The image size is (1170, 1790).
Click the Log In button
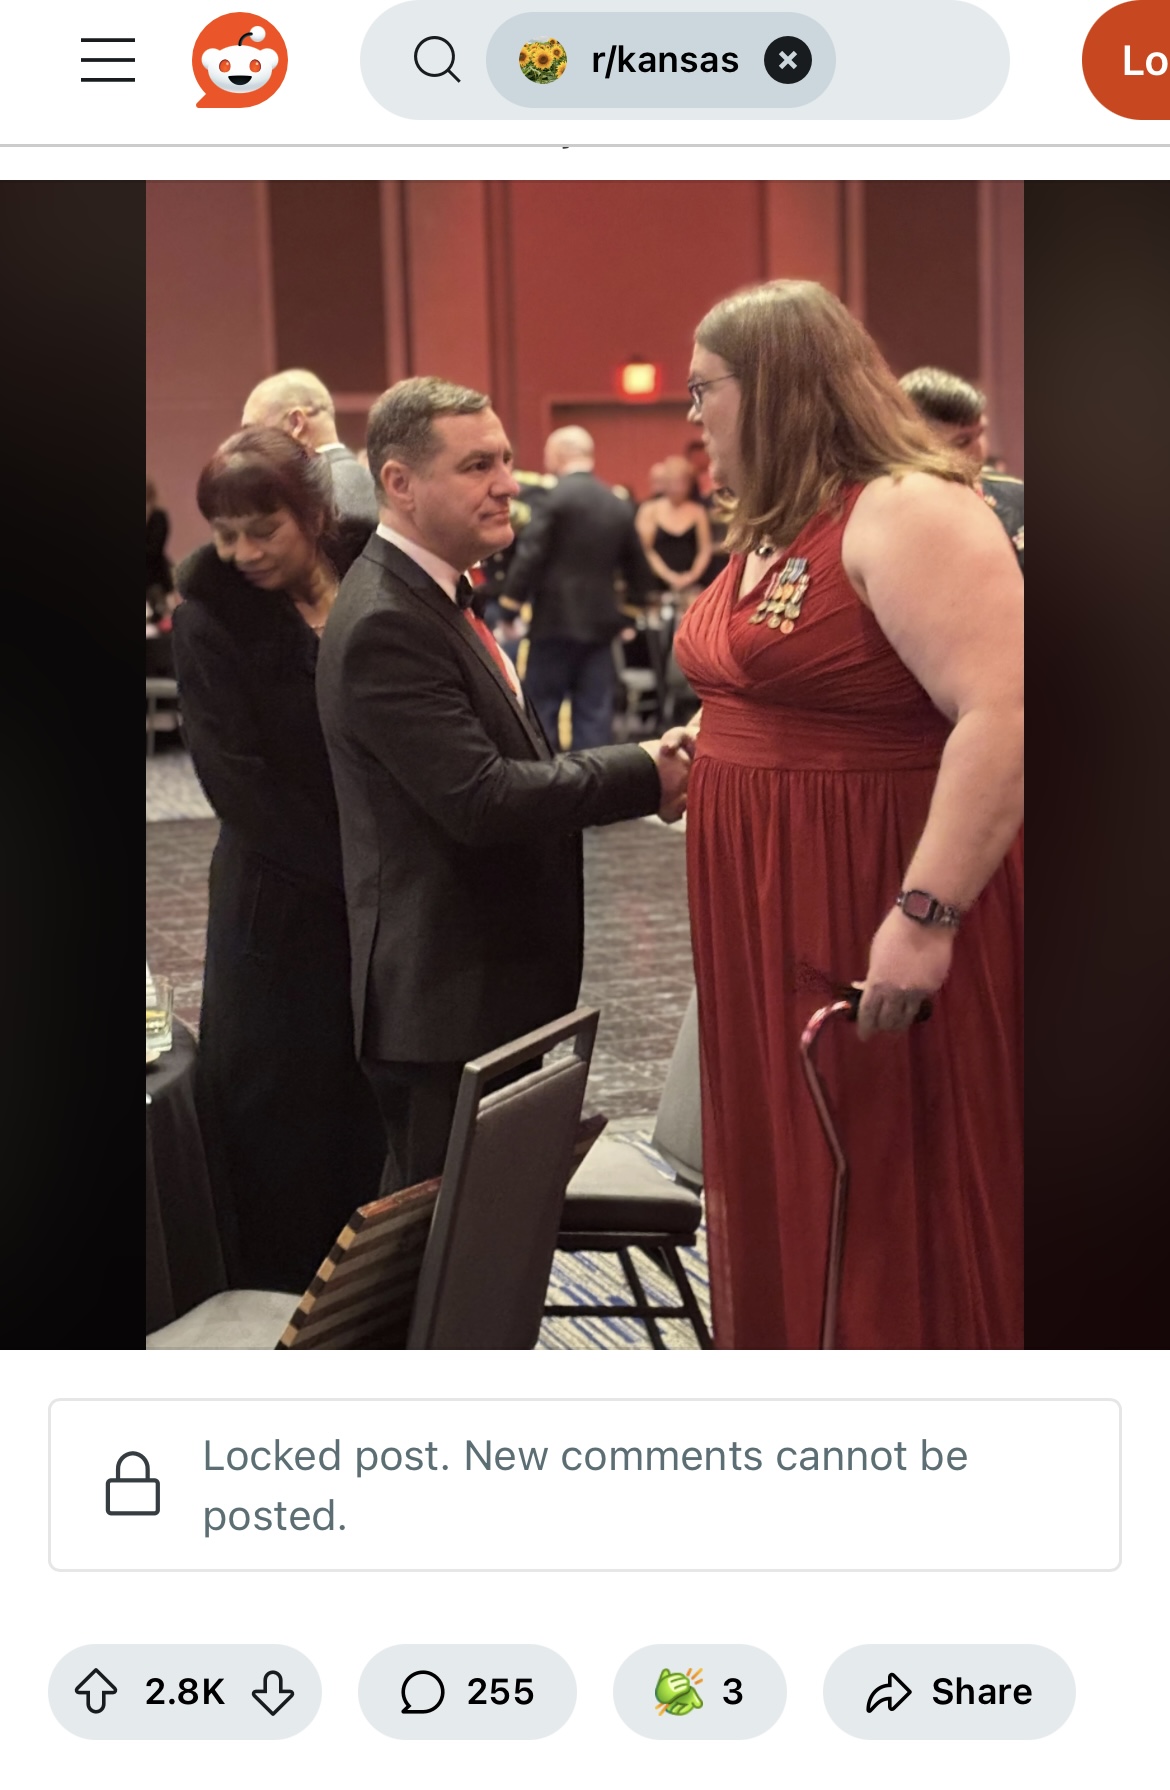point(1127,60)
